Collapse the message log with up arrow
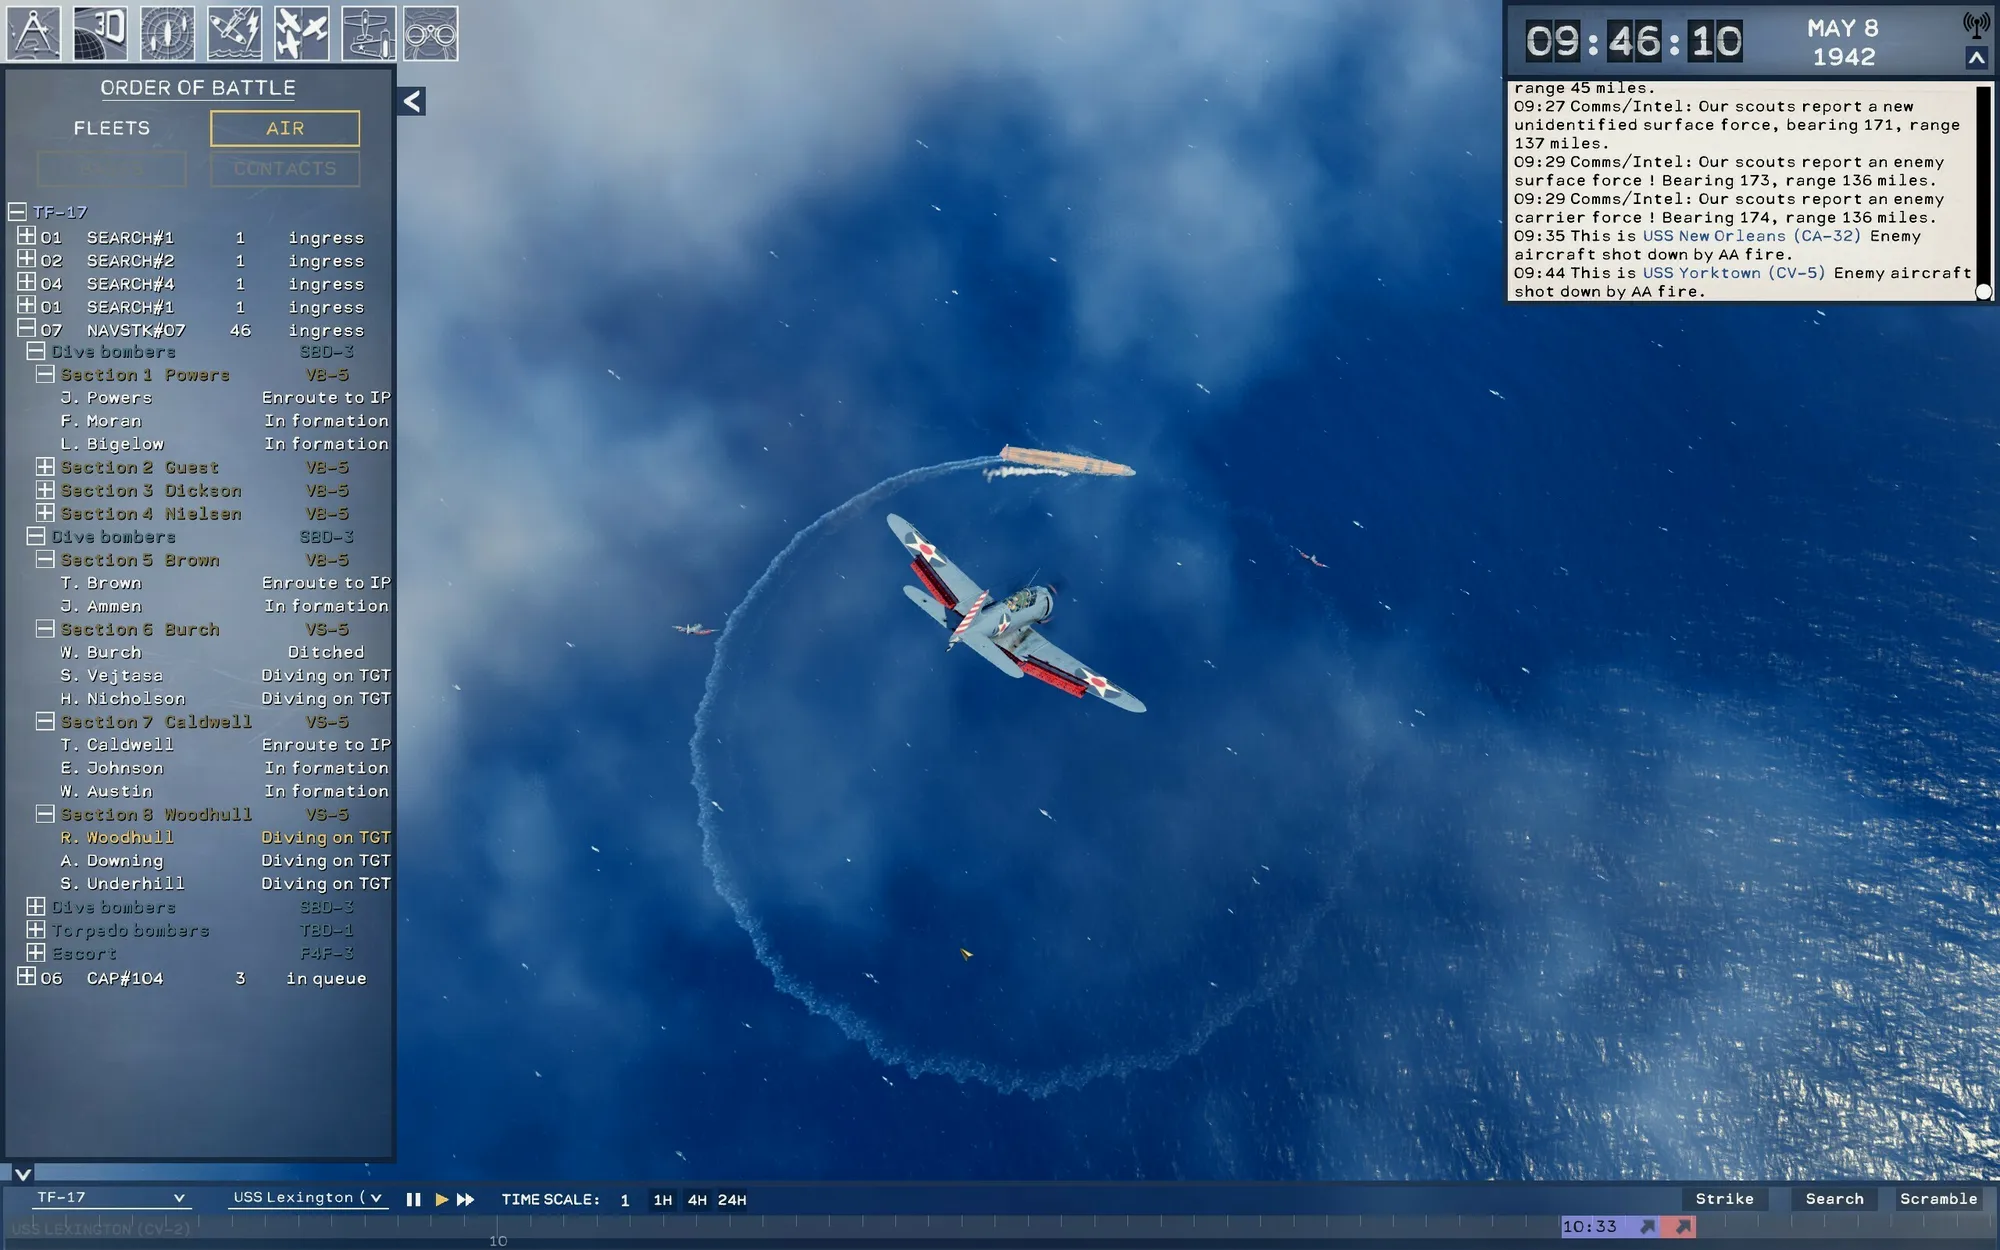2000x1250 pixels. pos(1976,58)
